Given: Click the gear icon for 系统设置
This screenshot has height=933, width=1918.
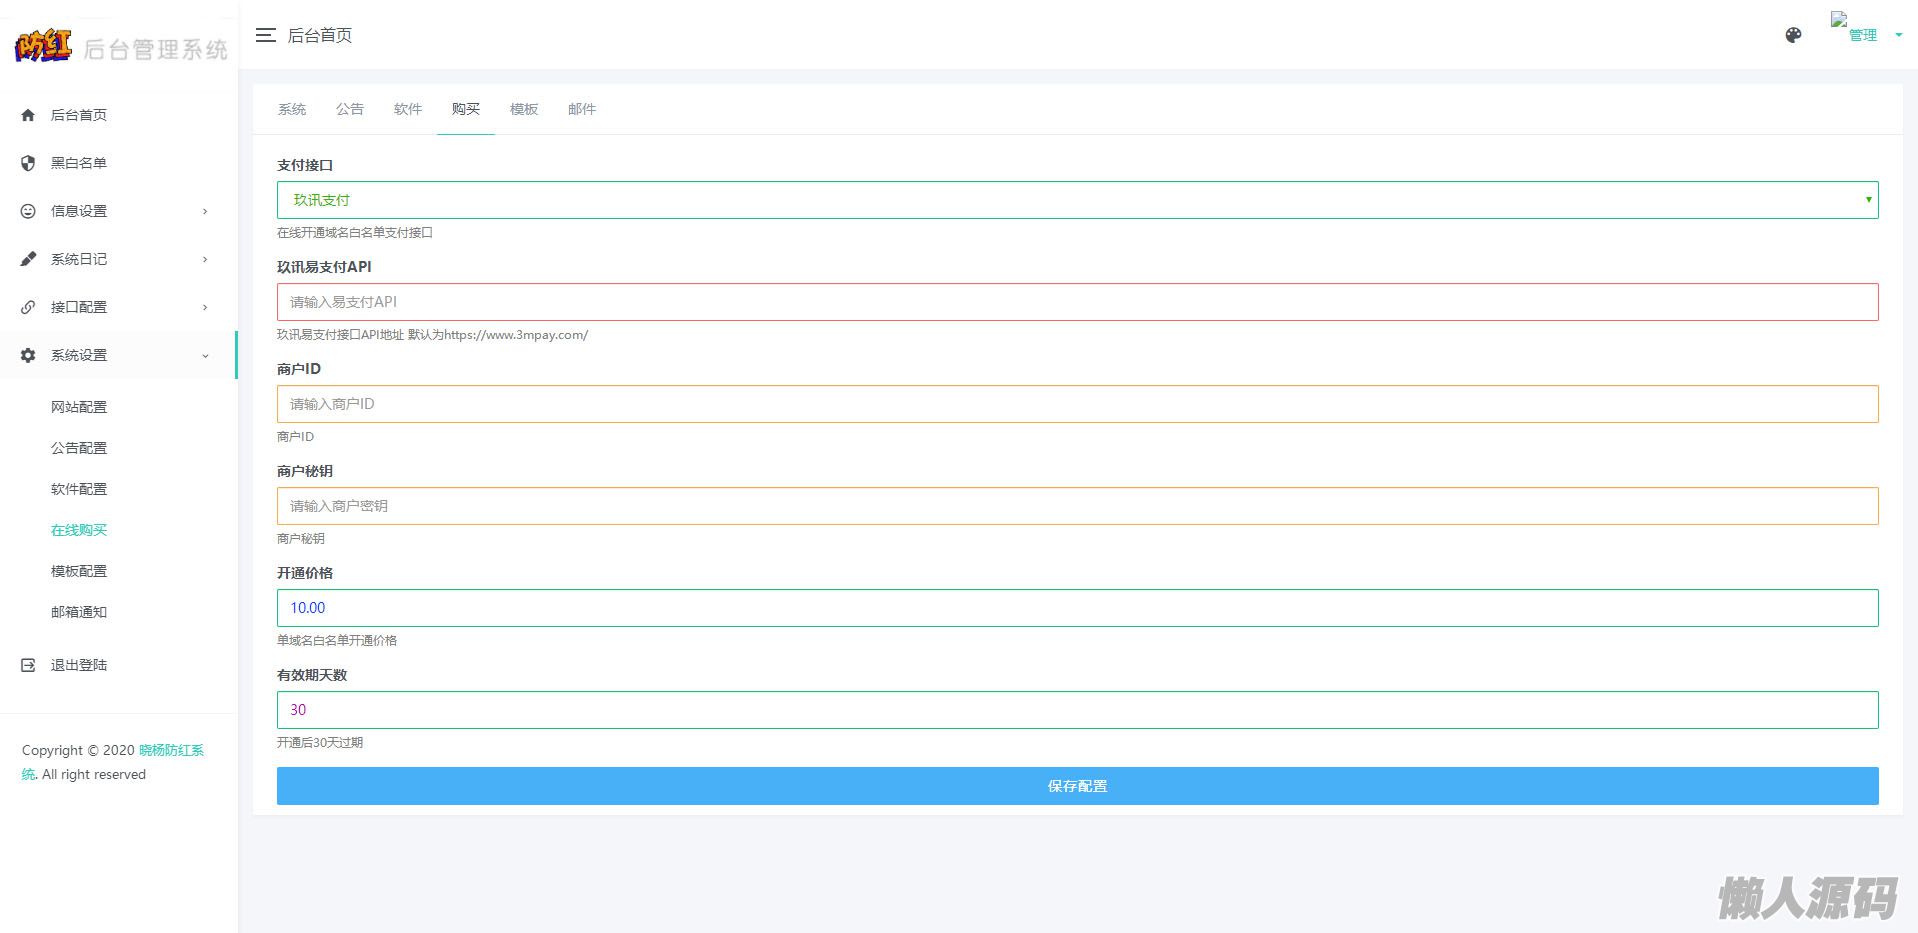Looking at the screenshot, I should click(28, 355).
